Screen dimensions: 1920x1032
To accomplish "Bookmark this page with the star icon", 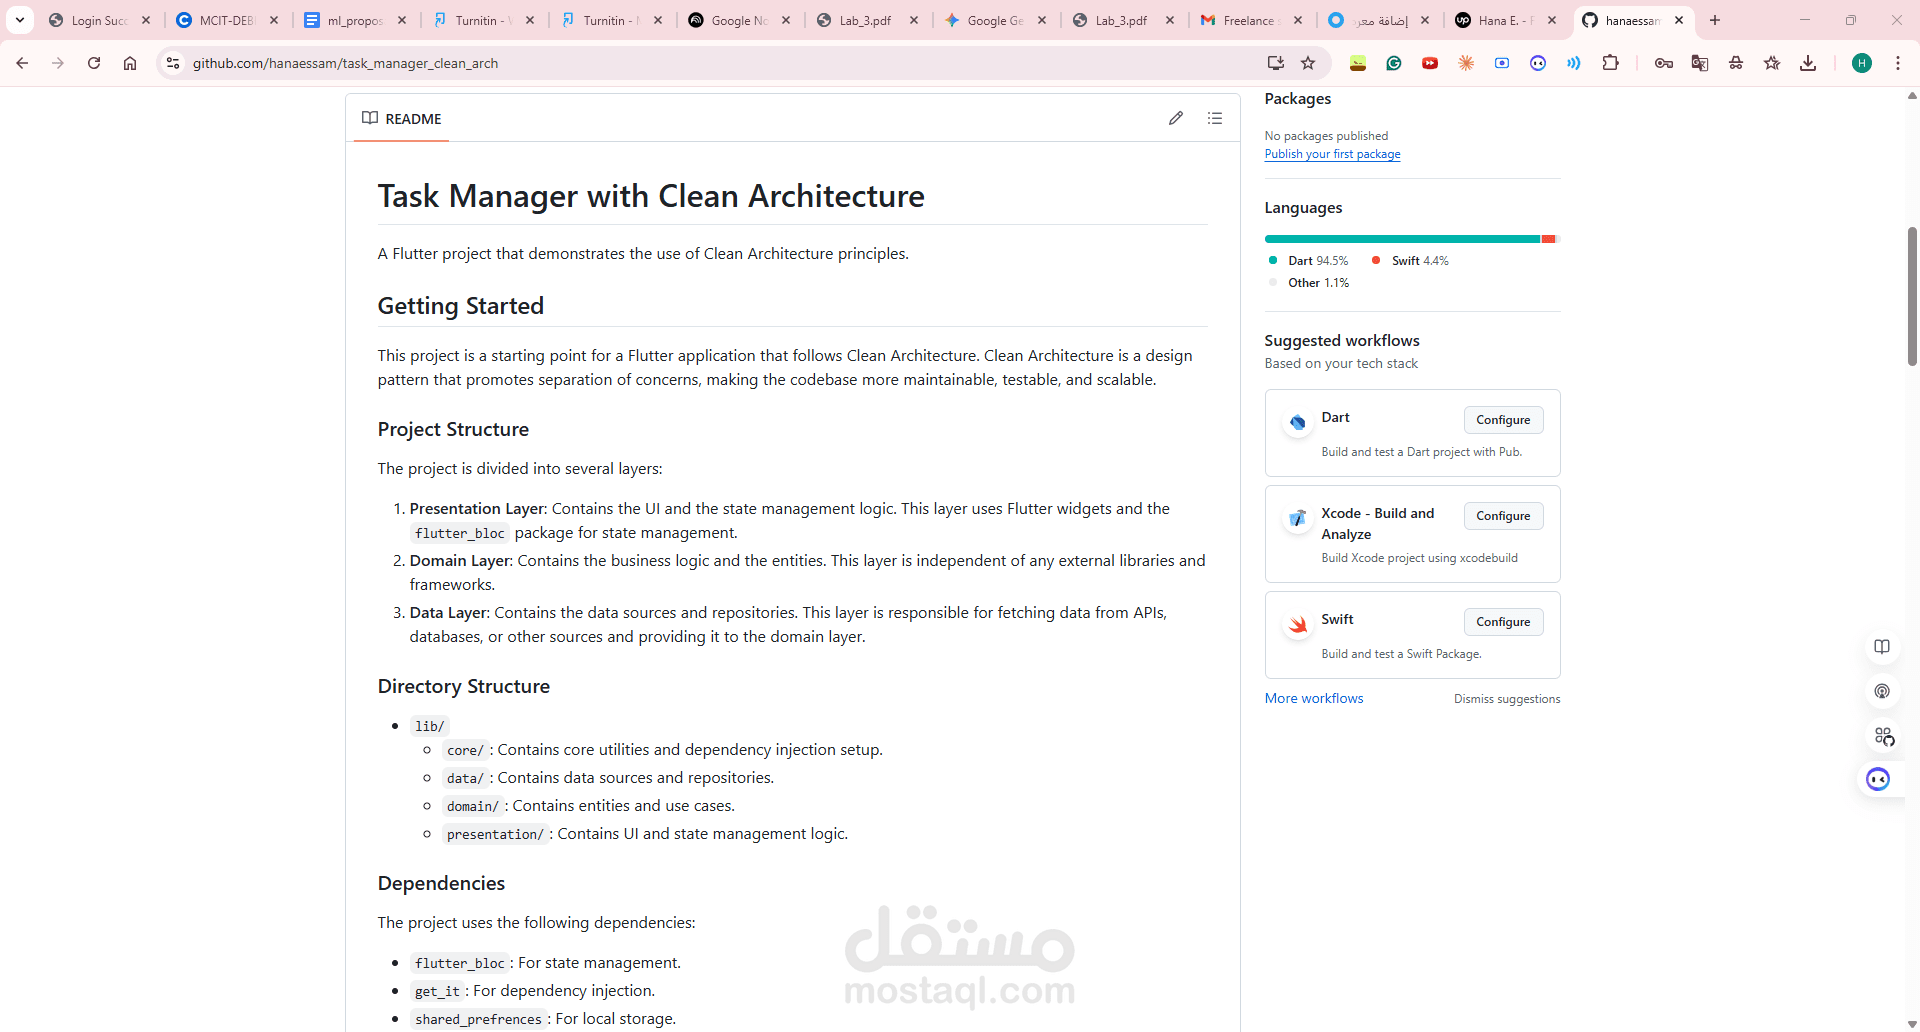I will click(1308, 63).
